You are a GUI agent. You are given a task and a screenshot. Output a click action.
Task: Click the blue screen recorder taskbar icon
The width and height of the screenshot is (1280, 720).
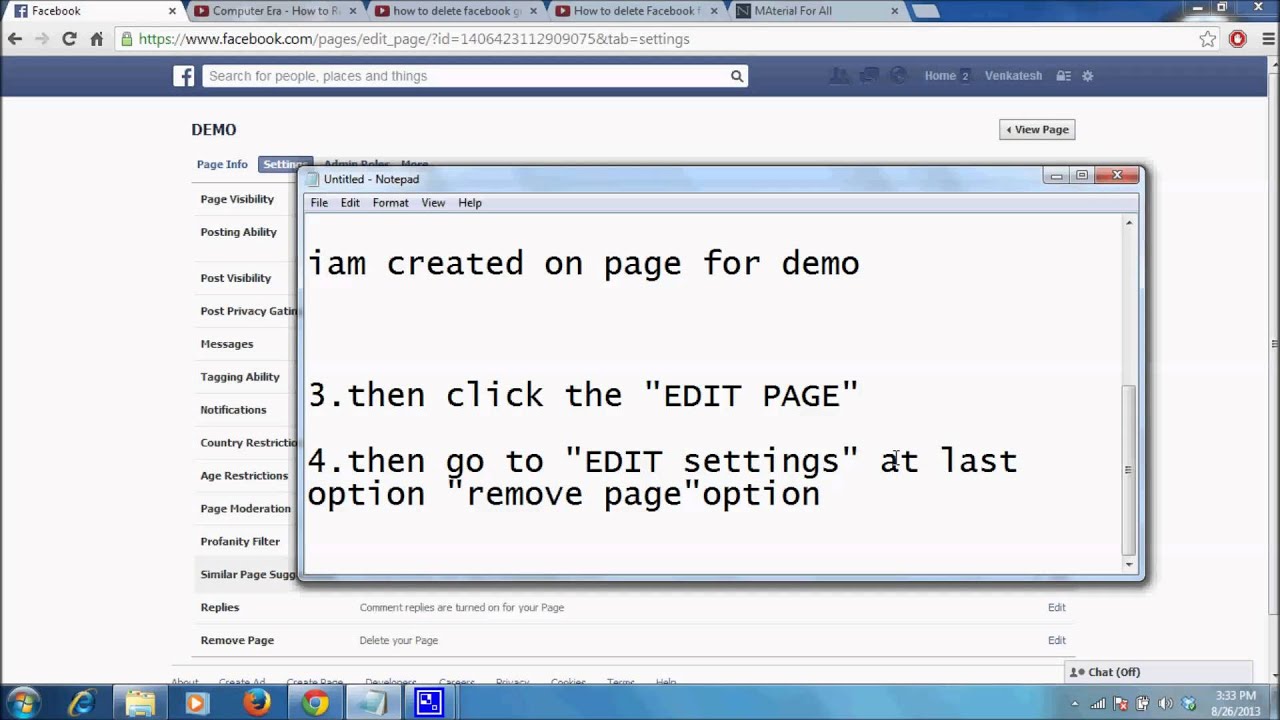click(430, 703)
